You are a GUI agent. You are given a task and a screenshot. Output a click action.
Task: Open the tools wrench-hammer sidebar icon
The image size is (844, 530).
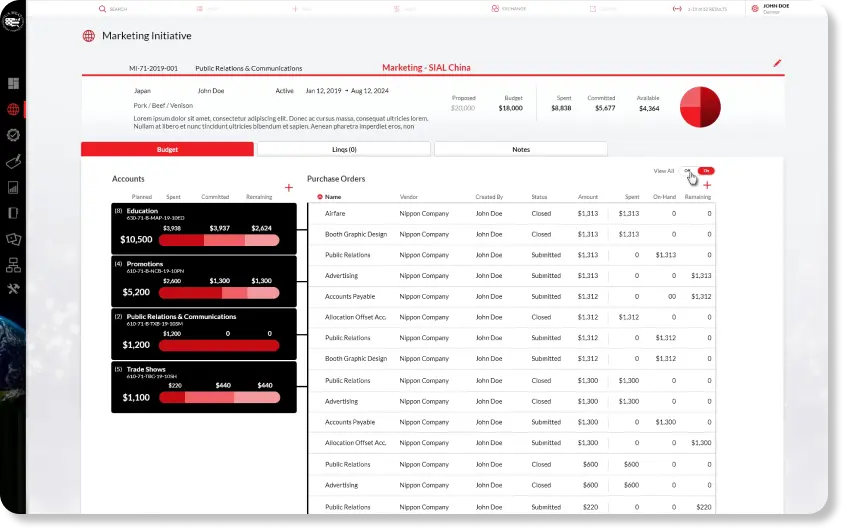pyautogui.click(x=14, y=290)
